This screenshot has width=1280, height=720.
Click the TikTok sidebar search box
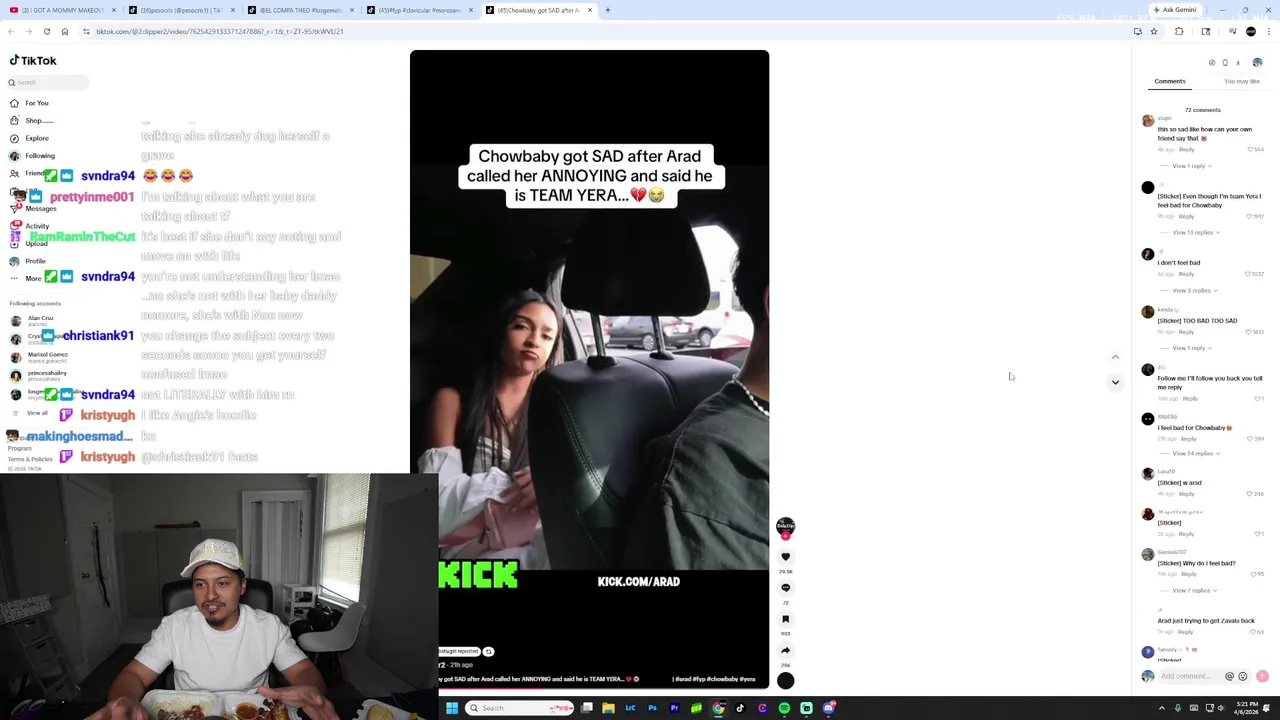[48, 82]
